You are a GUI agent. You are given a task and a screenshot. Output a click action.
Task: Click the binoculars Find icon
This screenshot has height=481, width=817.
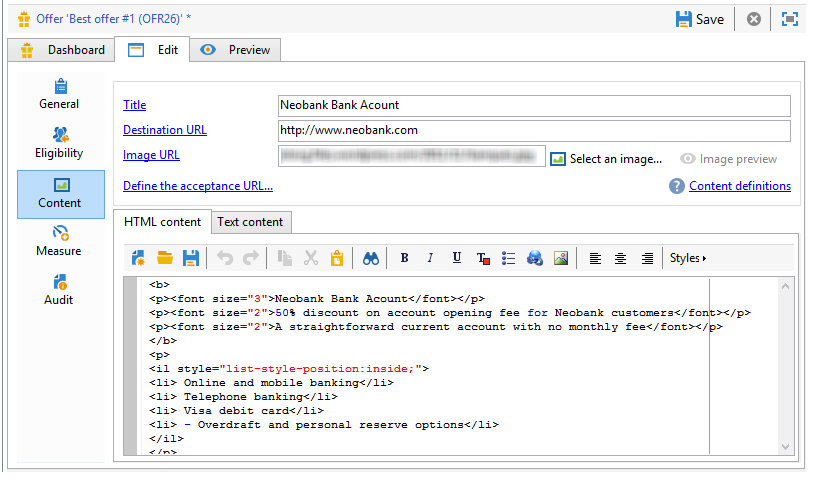(x=370, y=258)
